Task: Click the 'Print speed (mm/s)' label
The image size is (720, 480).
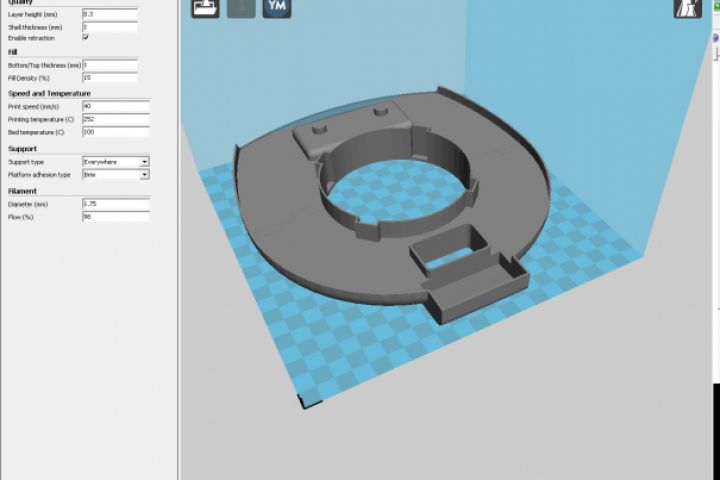Action: pos(34,107)
